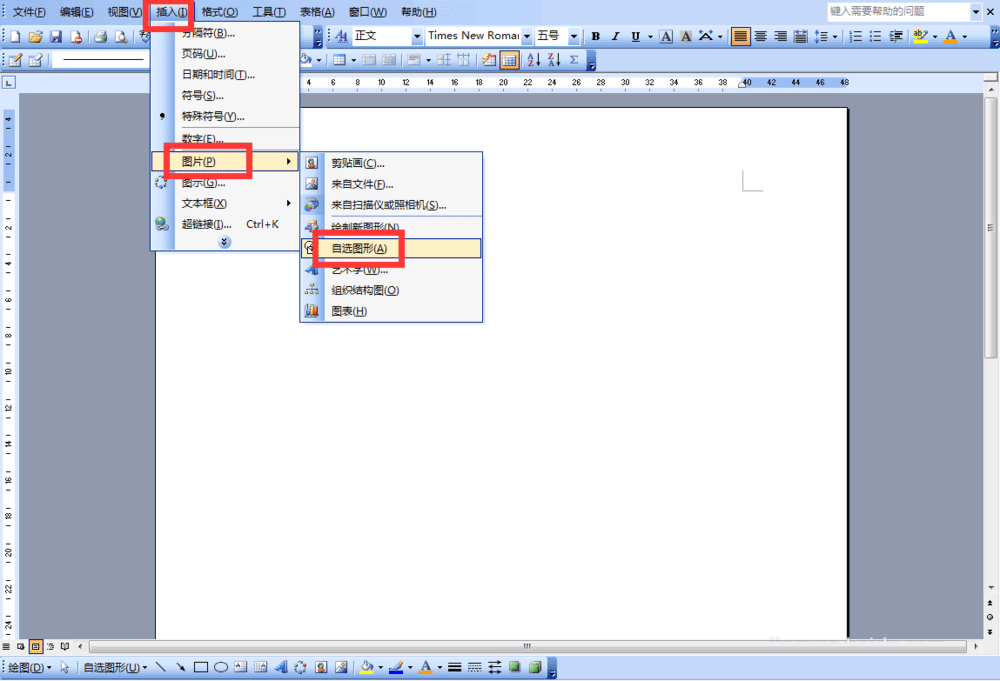The height and width of the screenshot is (681, 1000).
Task: Click the Styles and Formatting icon
Action: [x=341, y=36]
